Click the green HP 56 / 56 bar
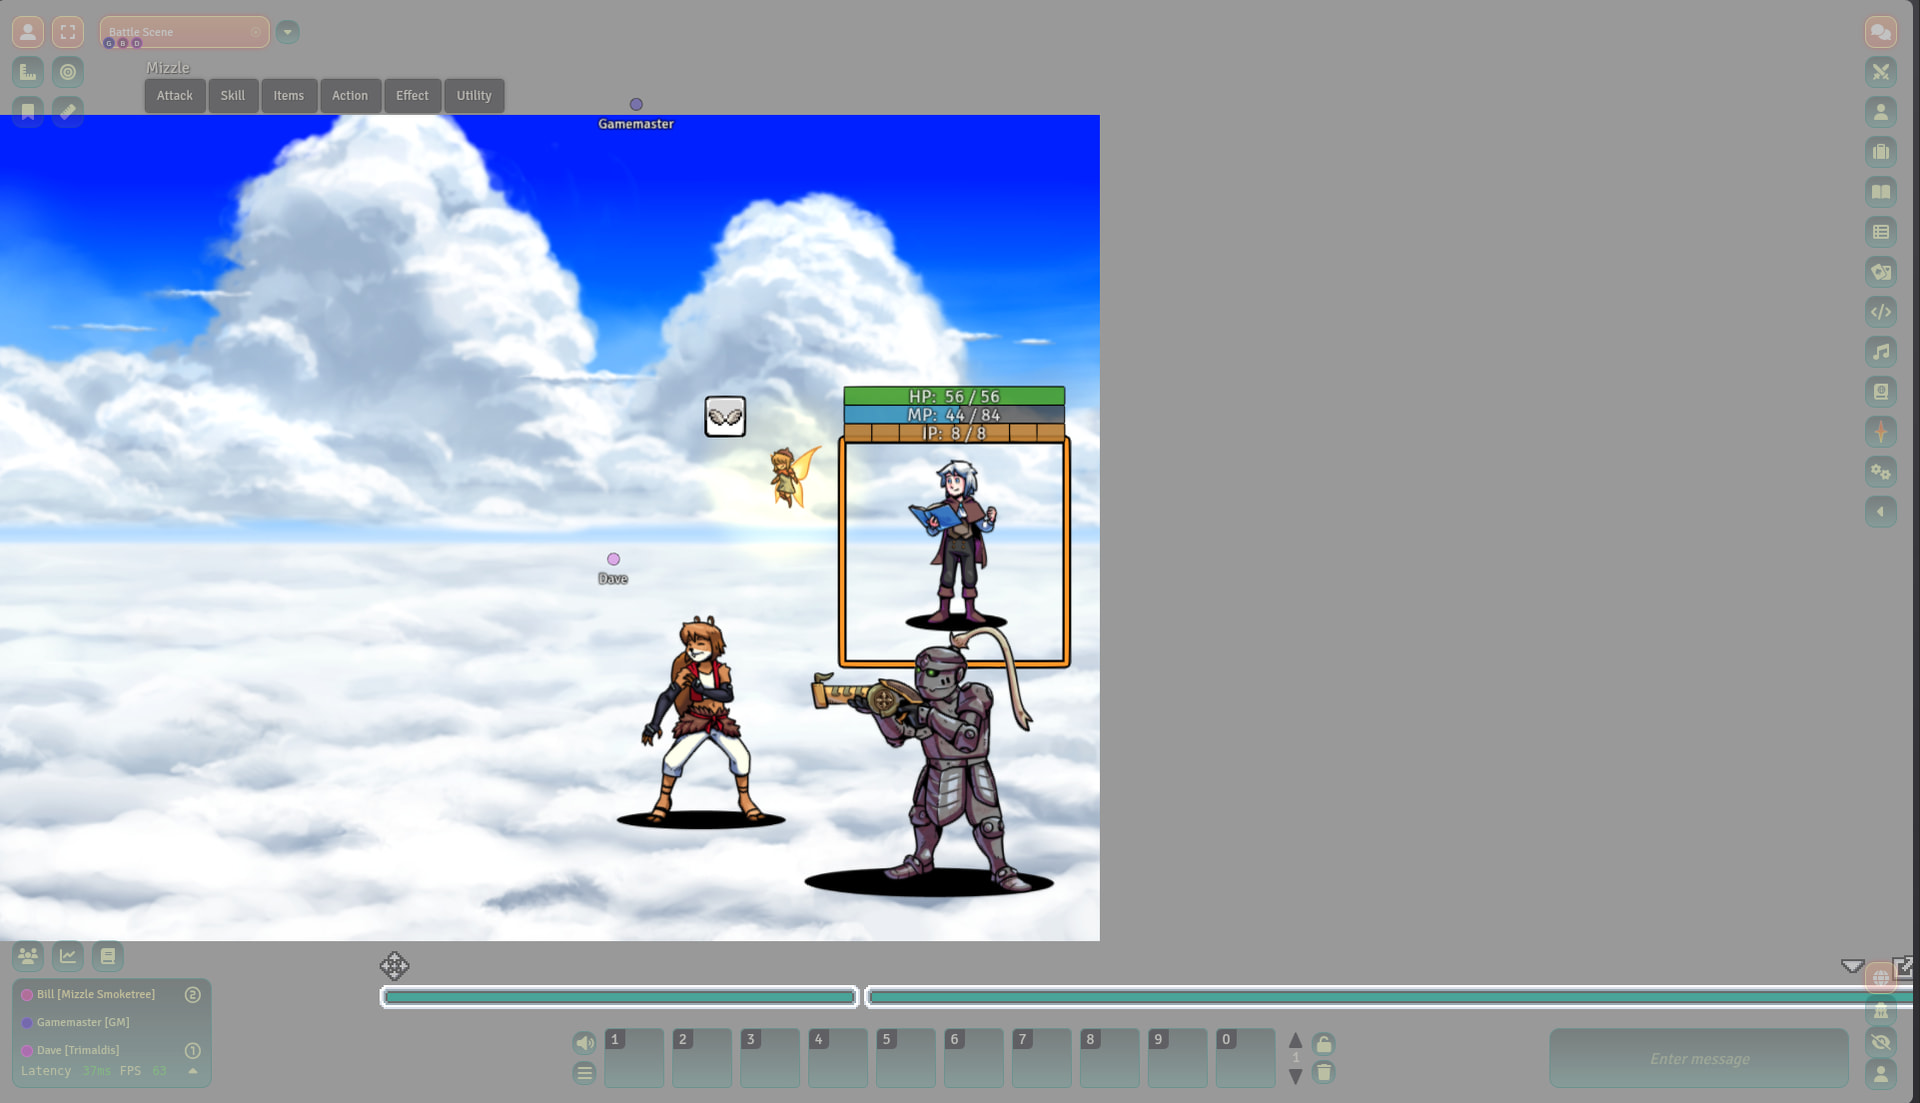 tap(954, 396)
